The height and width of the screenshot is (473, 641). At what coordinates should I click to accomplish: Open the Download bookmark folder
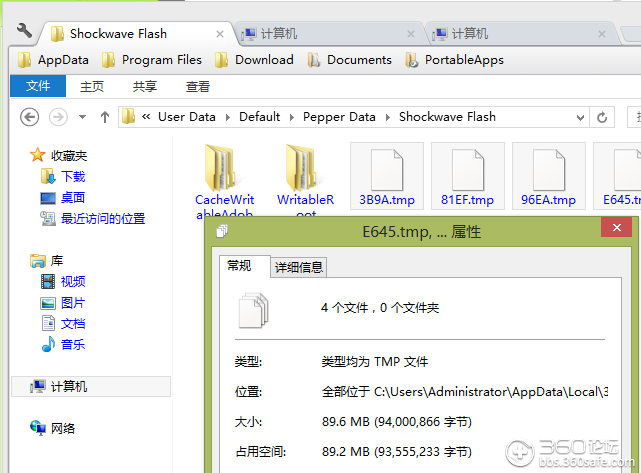point(254,60)
